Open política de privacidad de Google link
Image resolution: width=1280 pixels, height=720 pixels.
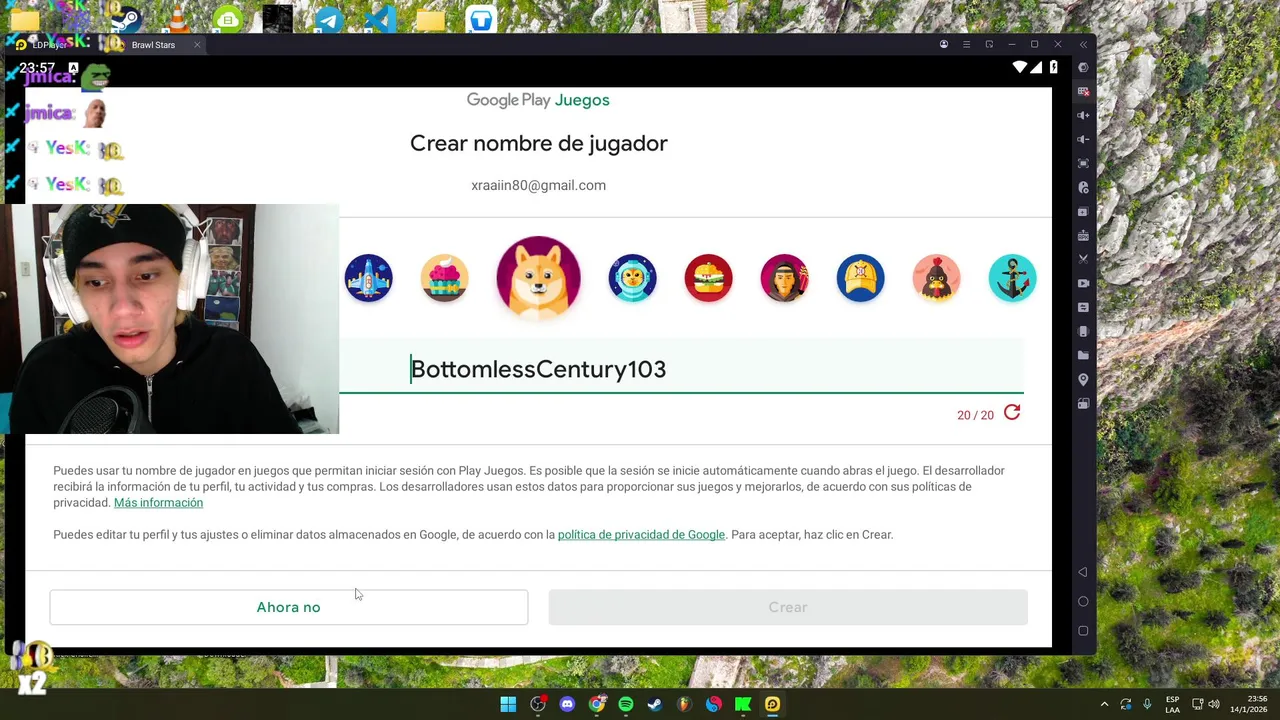click(x=641, y=535)
